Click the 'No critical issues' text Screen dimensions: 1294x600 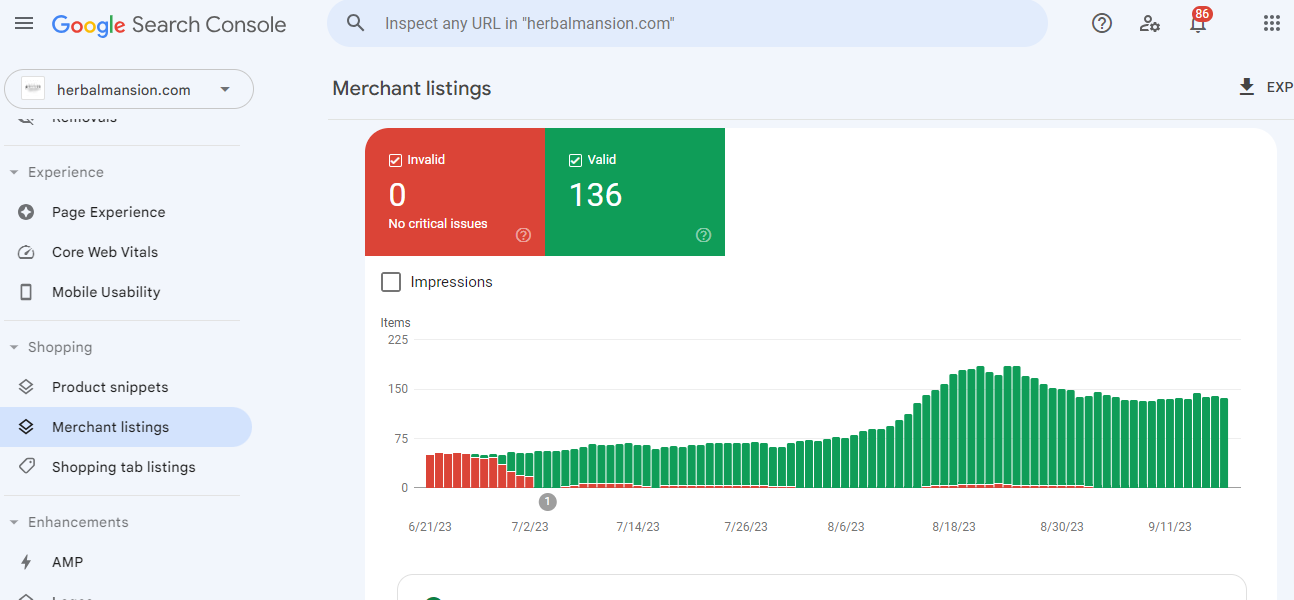tap(438, 224)
